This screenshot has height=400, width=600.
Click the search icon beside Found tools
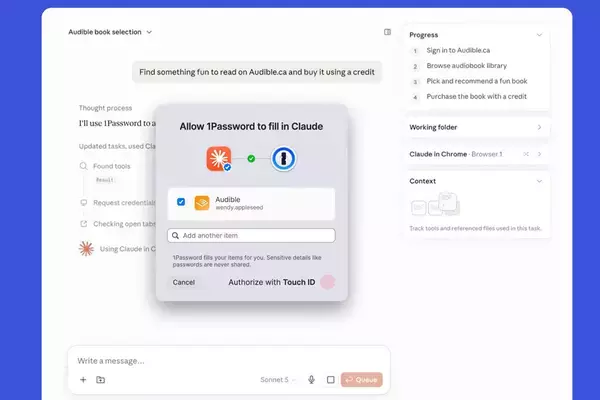[83, 166]
